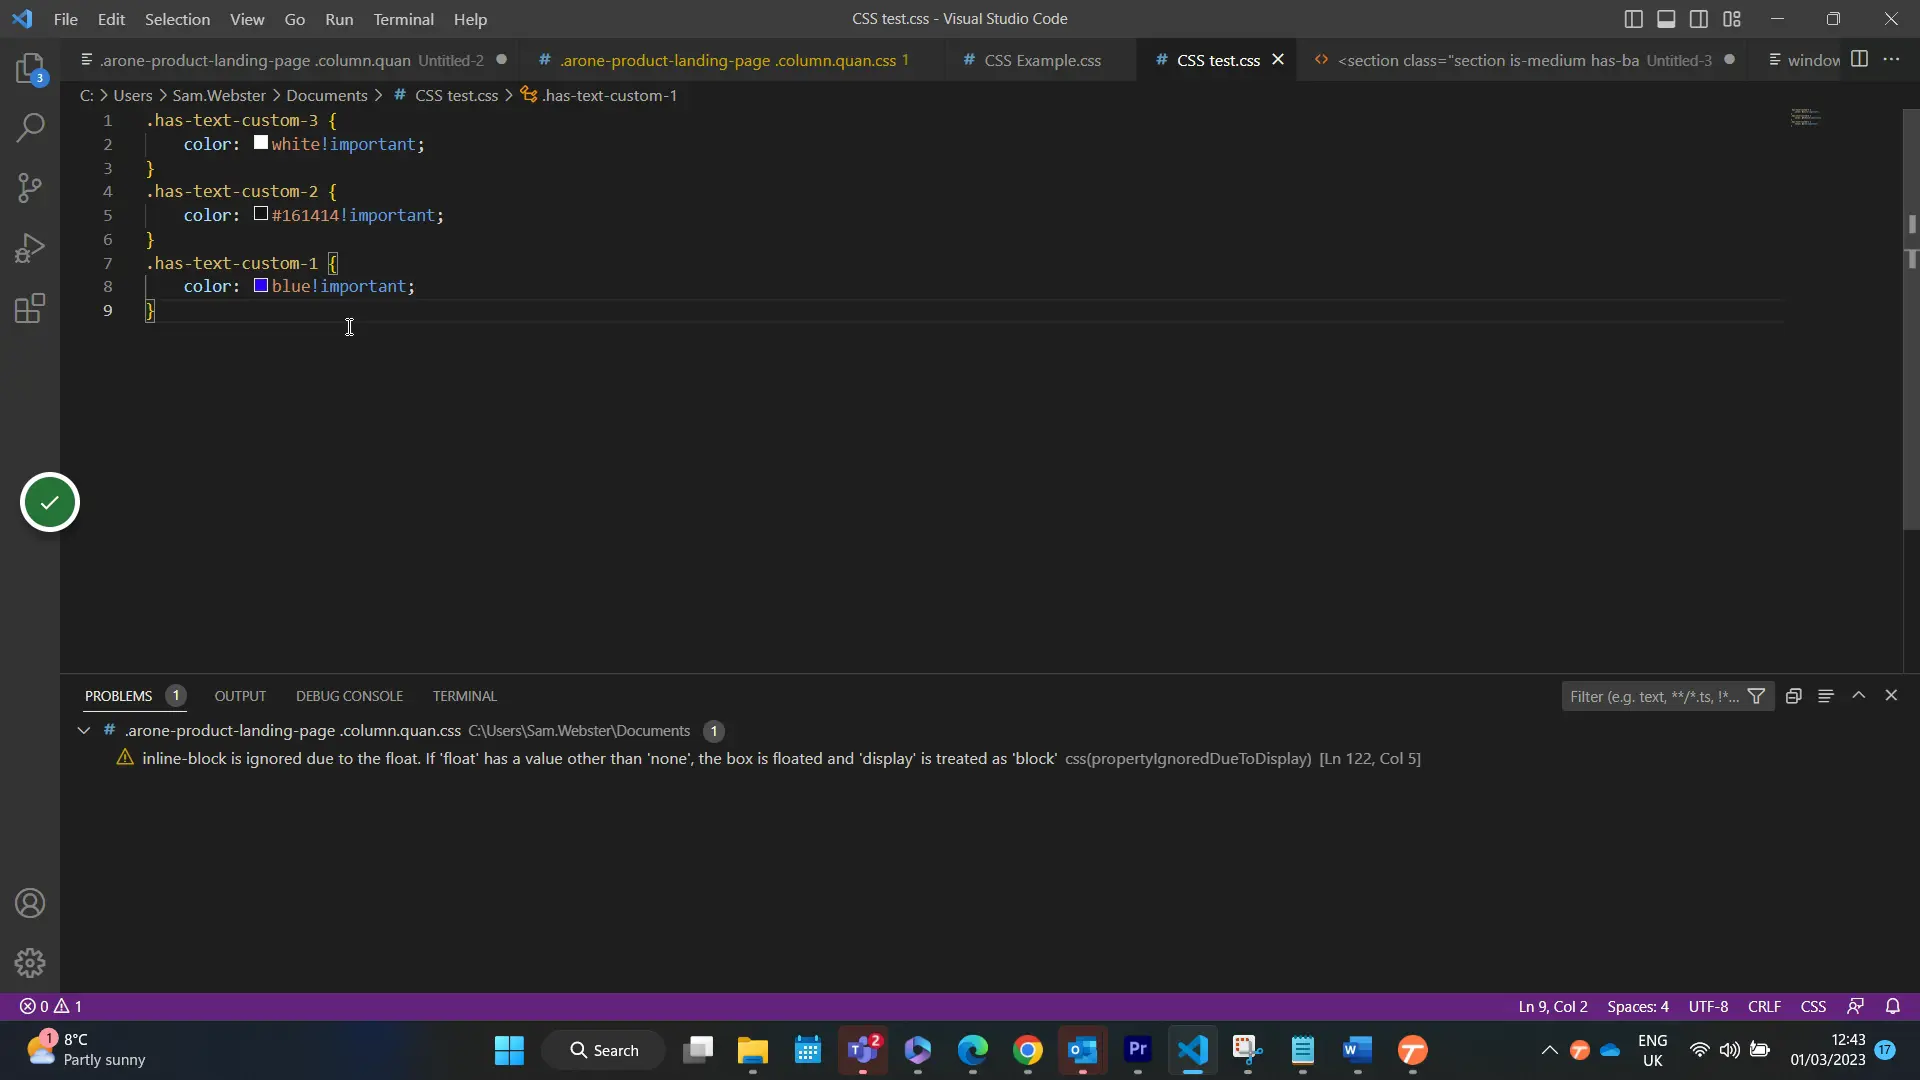
Task: Click the feedback icon in status bar
Action: [x=1856, y=1007]
